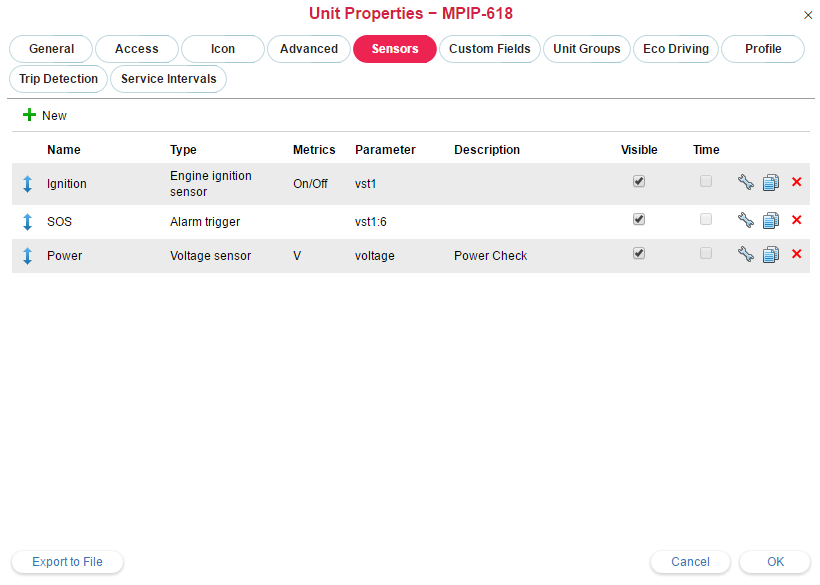Cancel the Unit Properties dialog

pos(690,562)
